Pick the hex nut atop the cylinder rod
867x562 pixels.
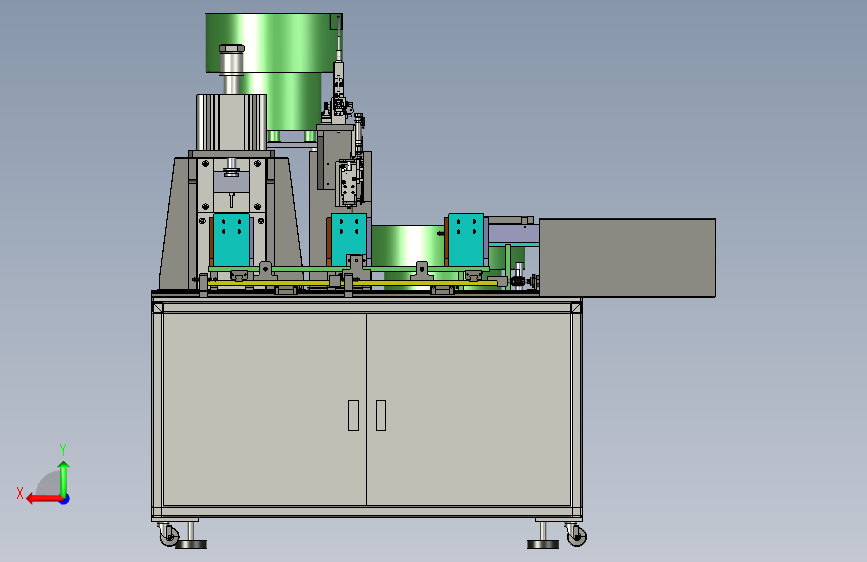pyautogui.click(x=232, y=48)
